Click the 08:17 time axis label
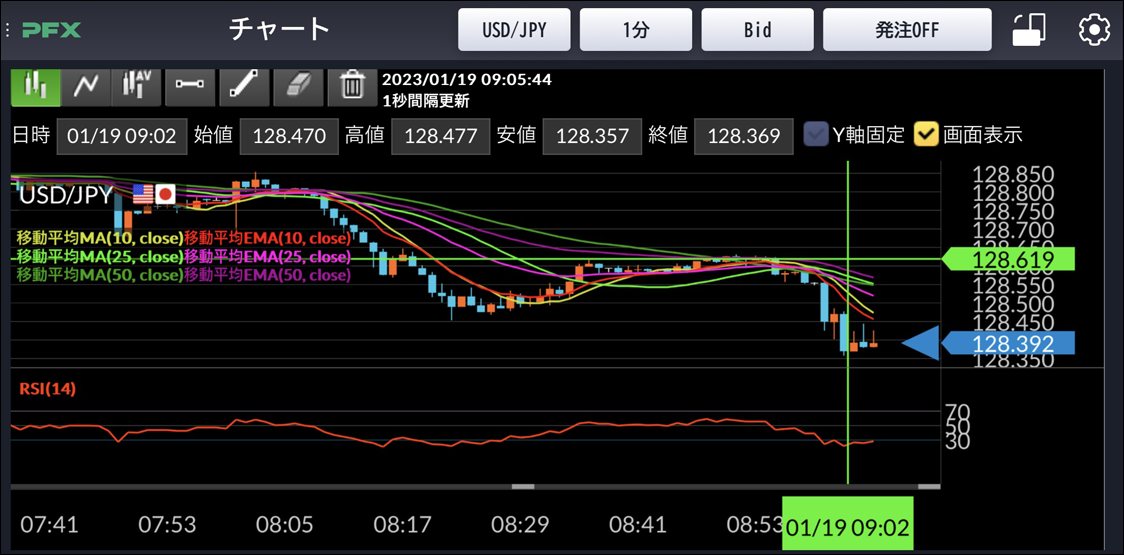Viewport: 1124px width, 555px height. (402, 526)
